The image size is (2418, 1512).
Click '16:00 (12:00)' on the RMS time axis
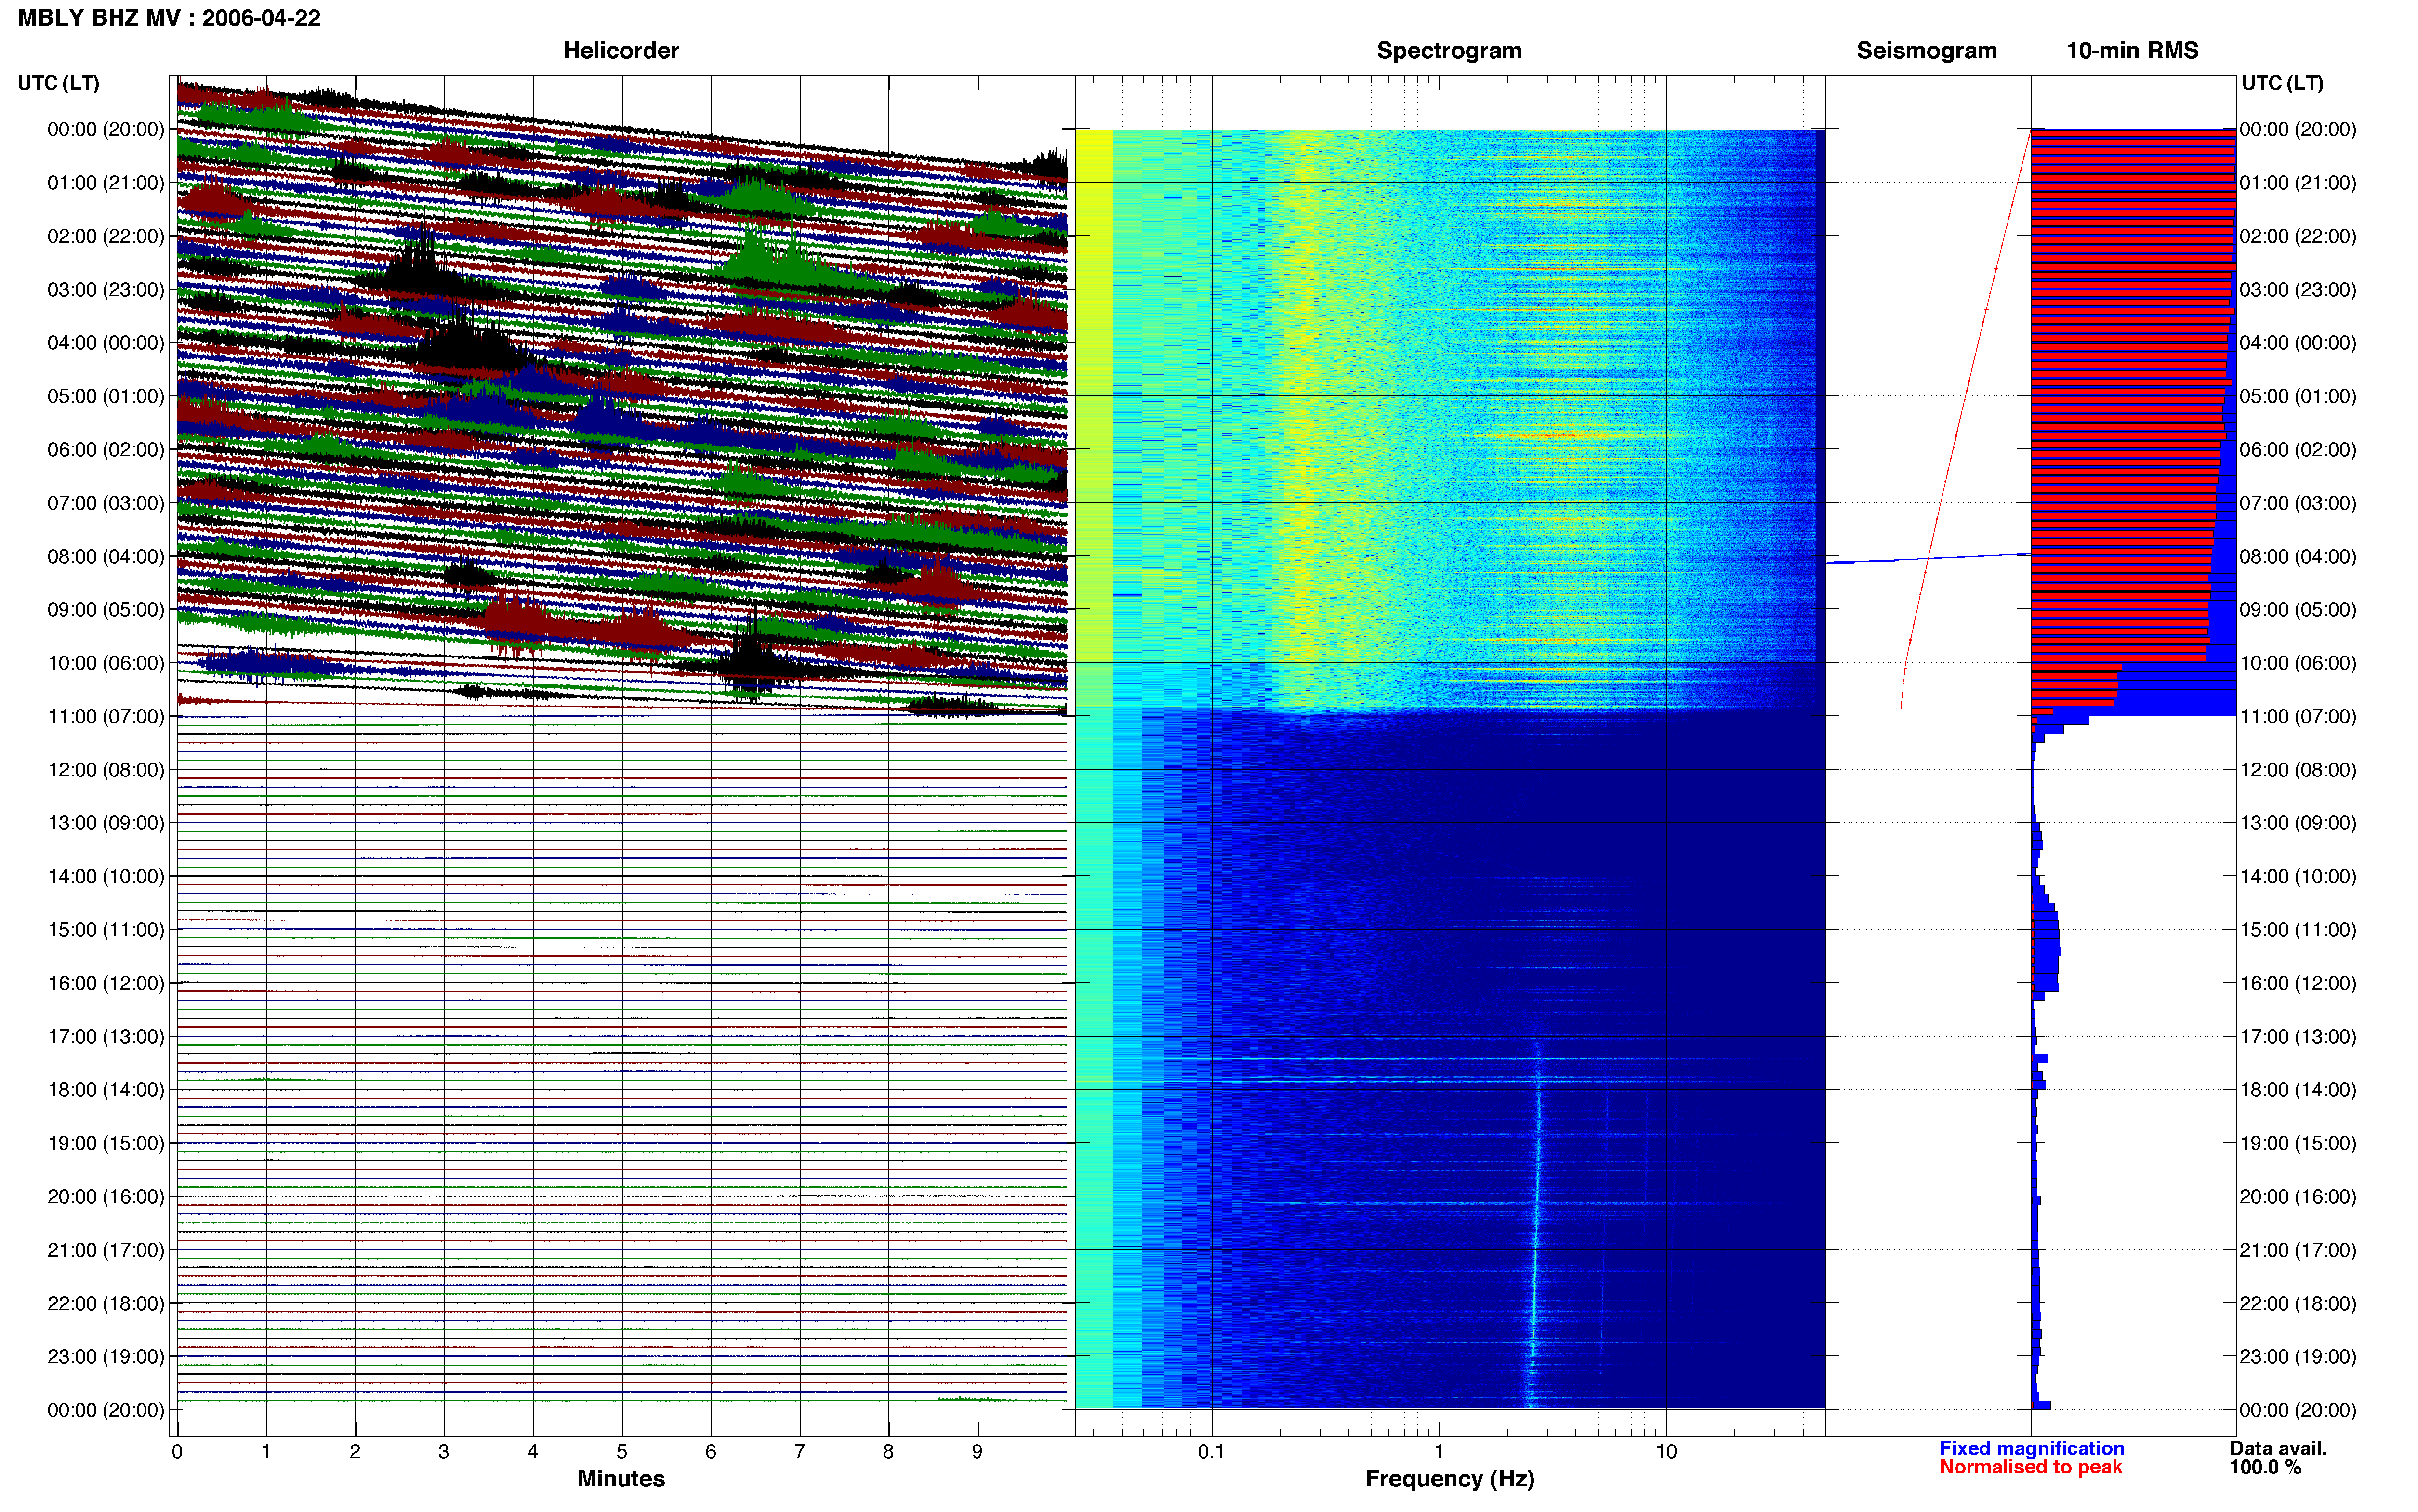click(x=2298, y=983)
